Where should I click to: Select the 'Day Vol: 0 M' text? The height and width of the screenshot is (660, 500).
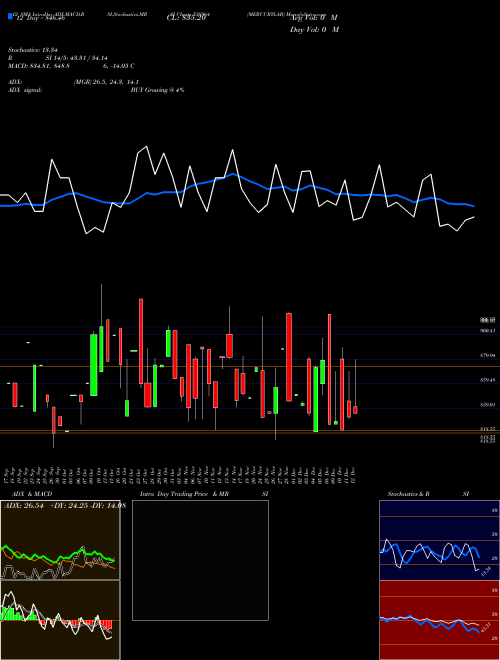coord(314,29)
